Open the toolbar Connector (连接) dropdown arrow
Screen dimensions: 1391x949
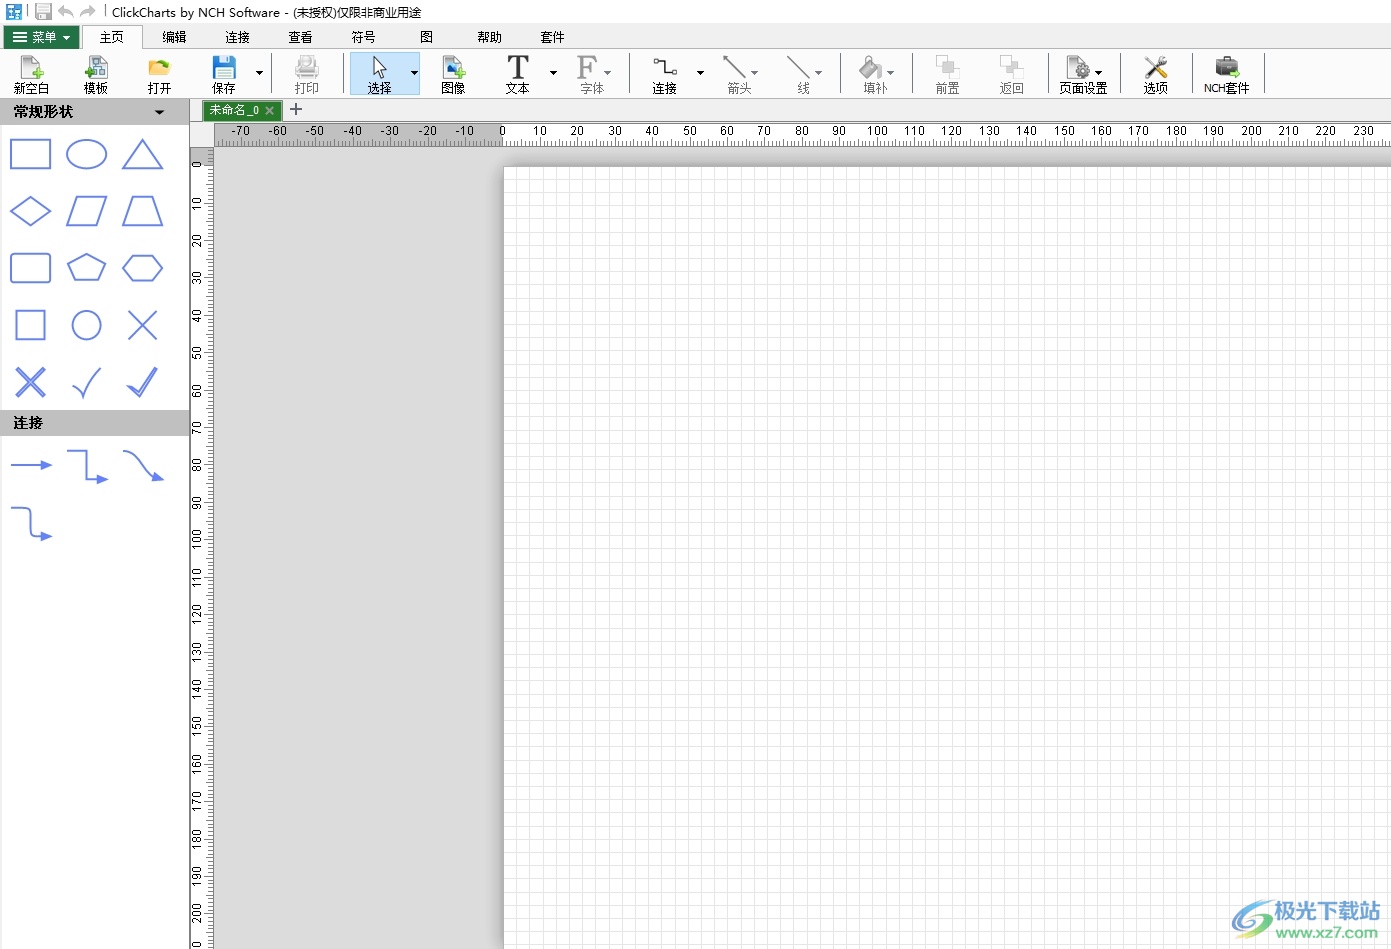click(700, 73)
